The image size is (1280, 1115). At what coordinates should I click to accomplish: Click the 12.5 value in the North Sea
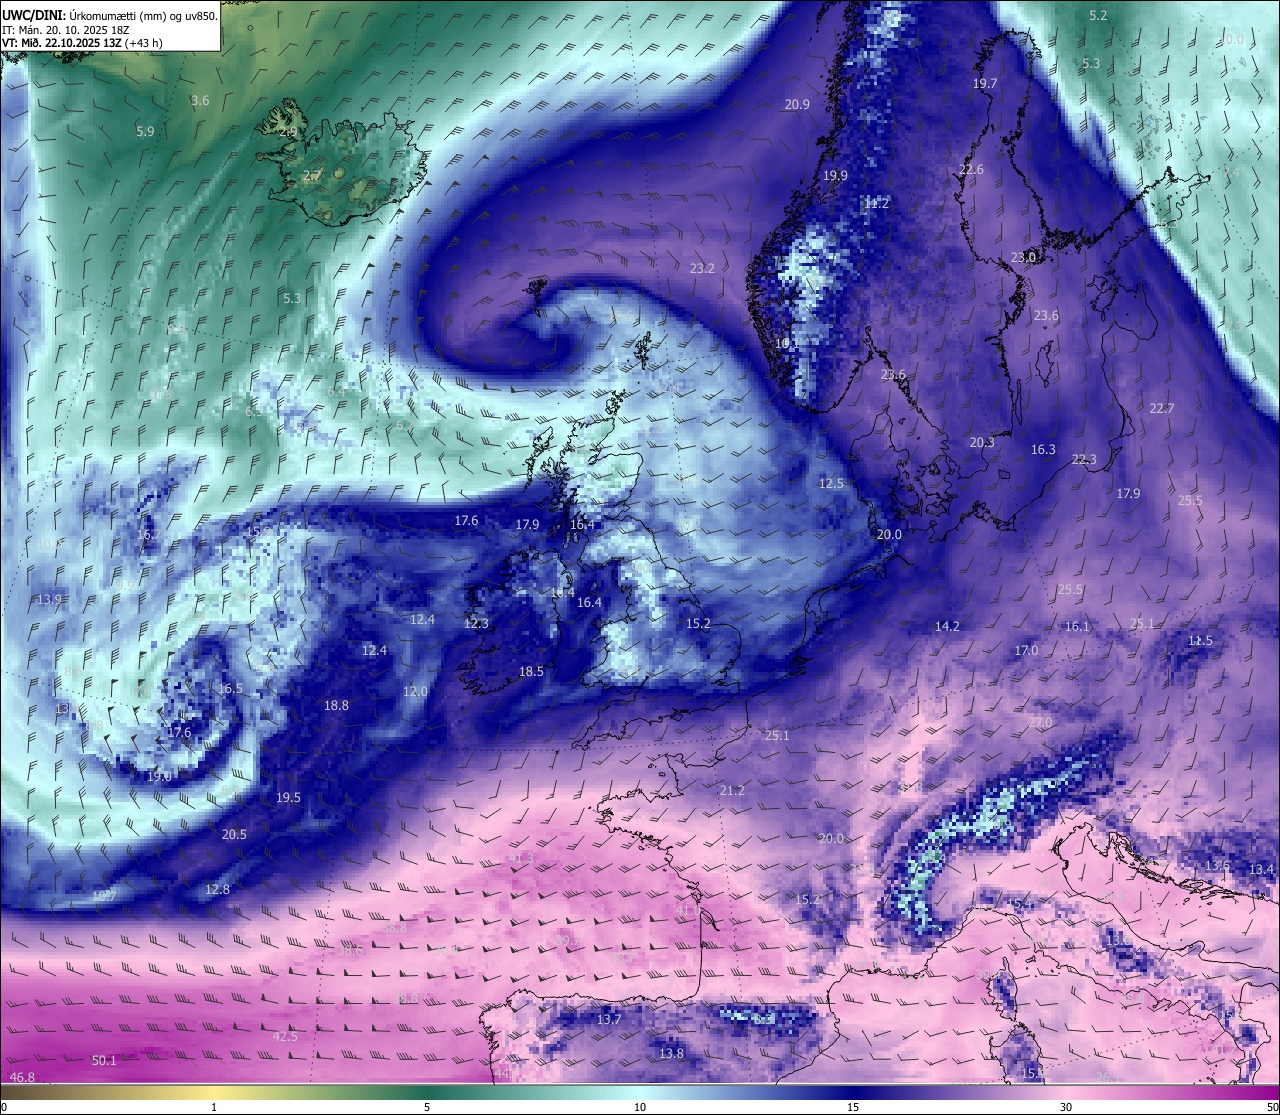point(831,483)
